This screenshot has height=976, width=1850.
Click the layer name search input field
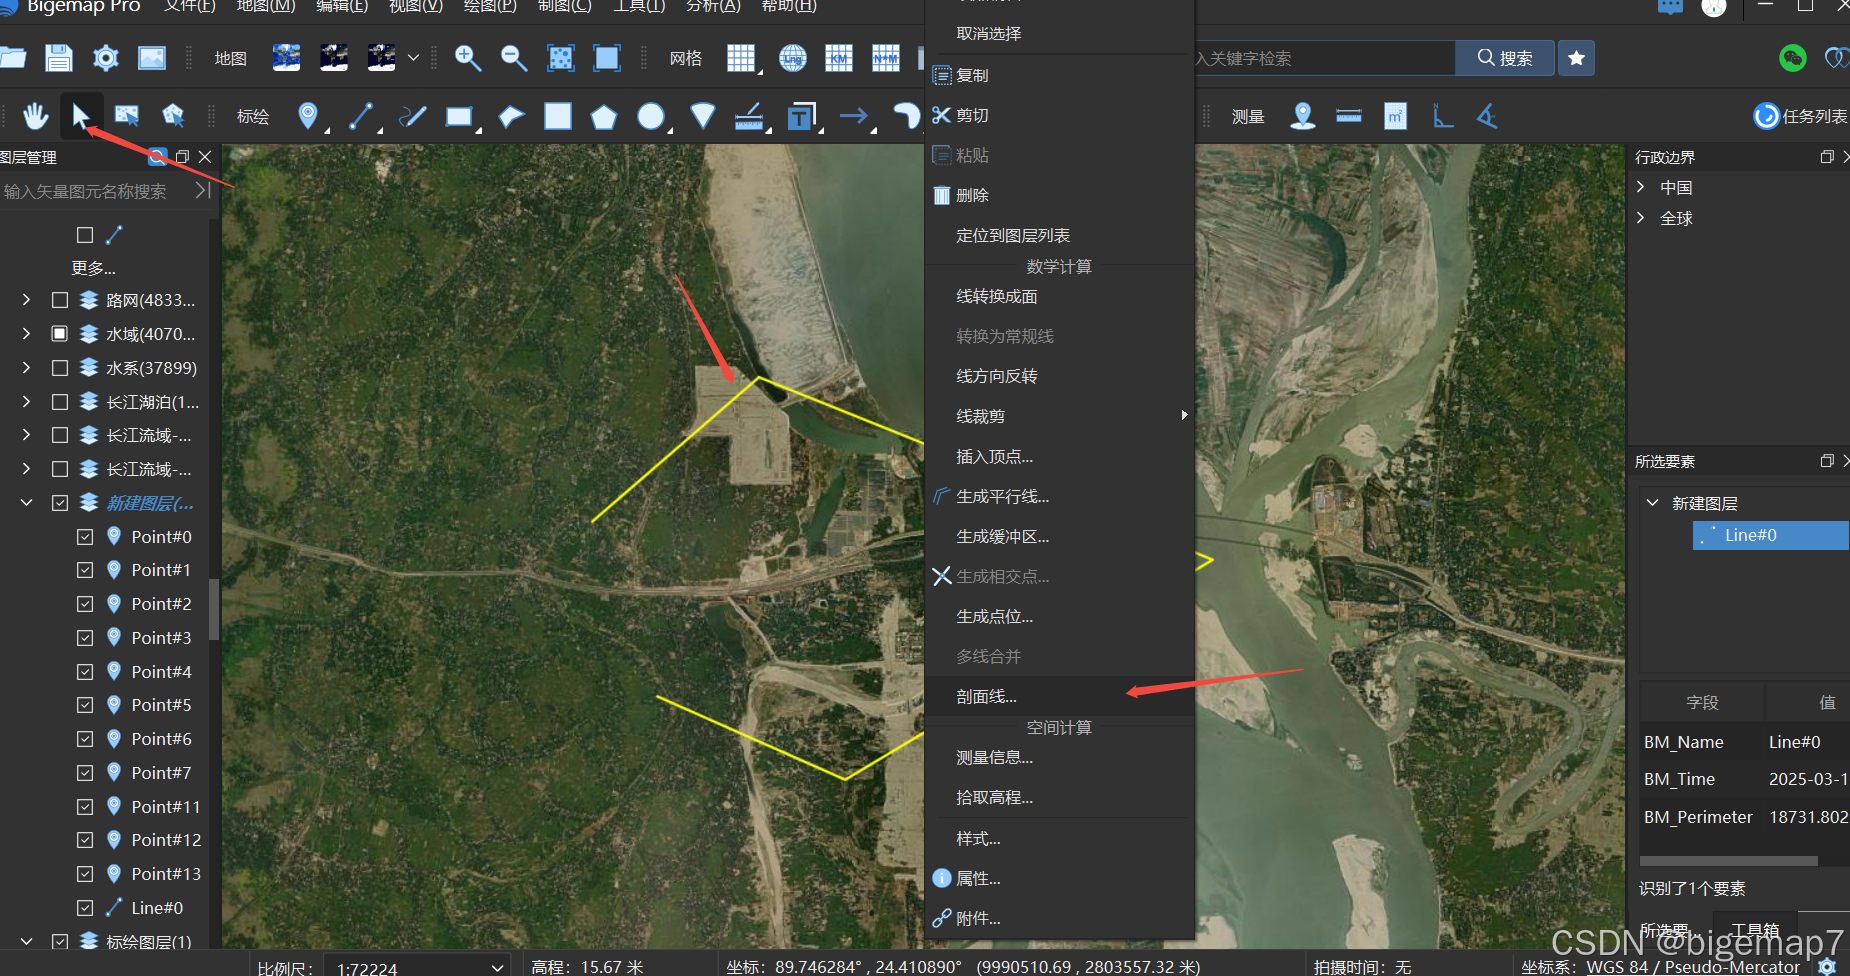click(x=97, y=191)
